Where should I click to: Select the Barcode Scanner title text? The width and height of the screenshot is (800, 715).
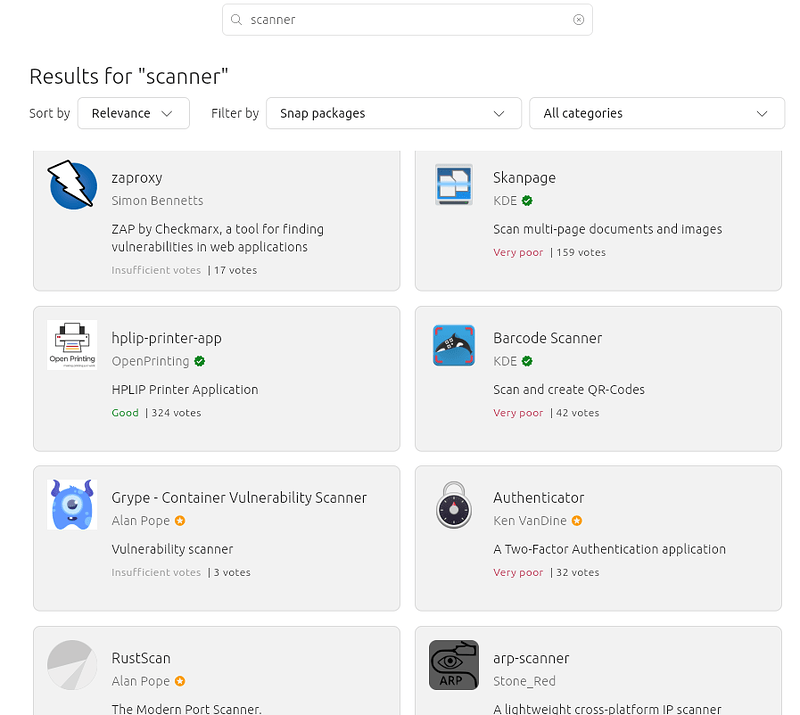pyautogui.click(x=546, y=338)
